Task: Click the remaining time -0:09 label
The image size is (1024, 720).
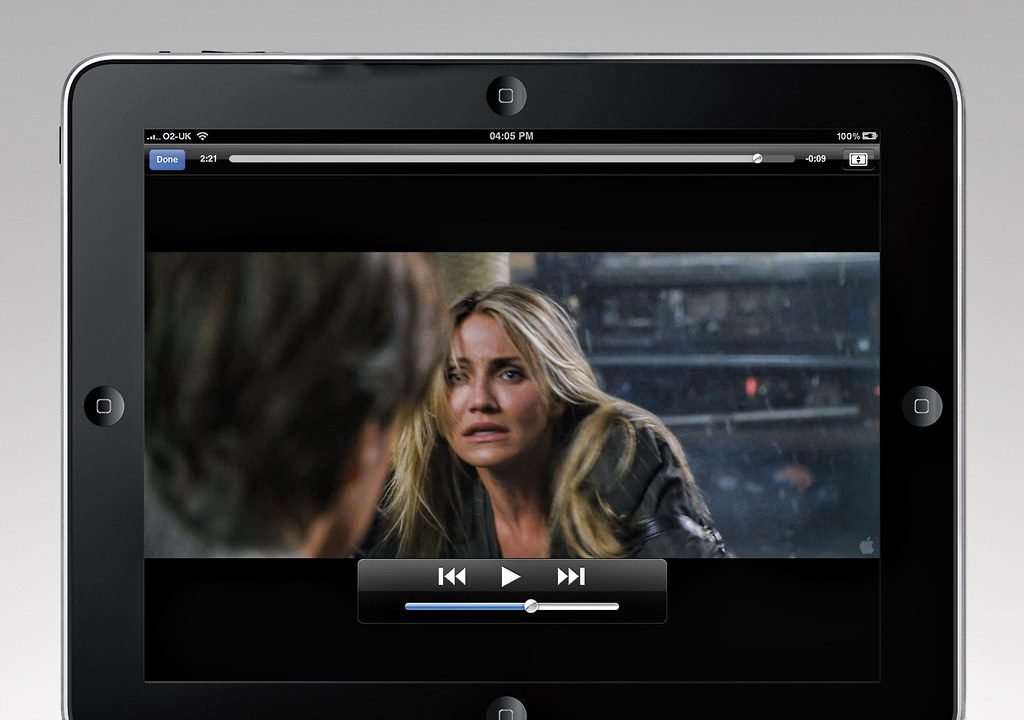Action: (x=816, y=159)
